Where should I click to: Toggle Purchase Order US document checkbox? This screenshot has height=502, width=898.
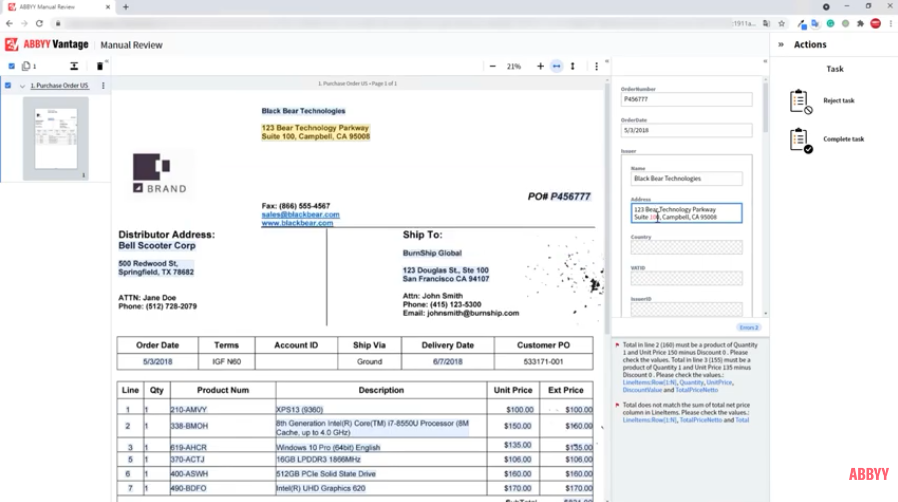[8, 86]
